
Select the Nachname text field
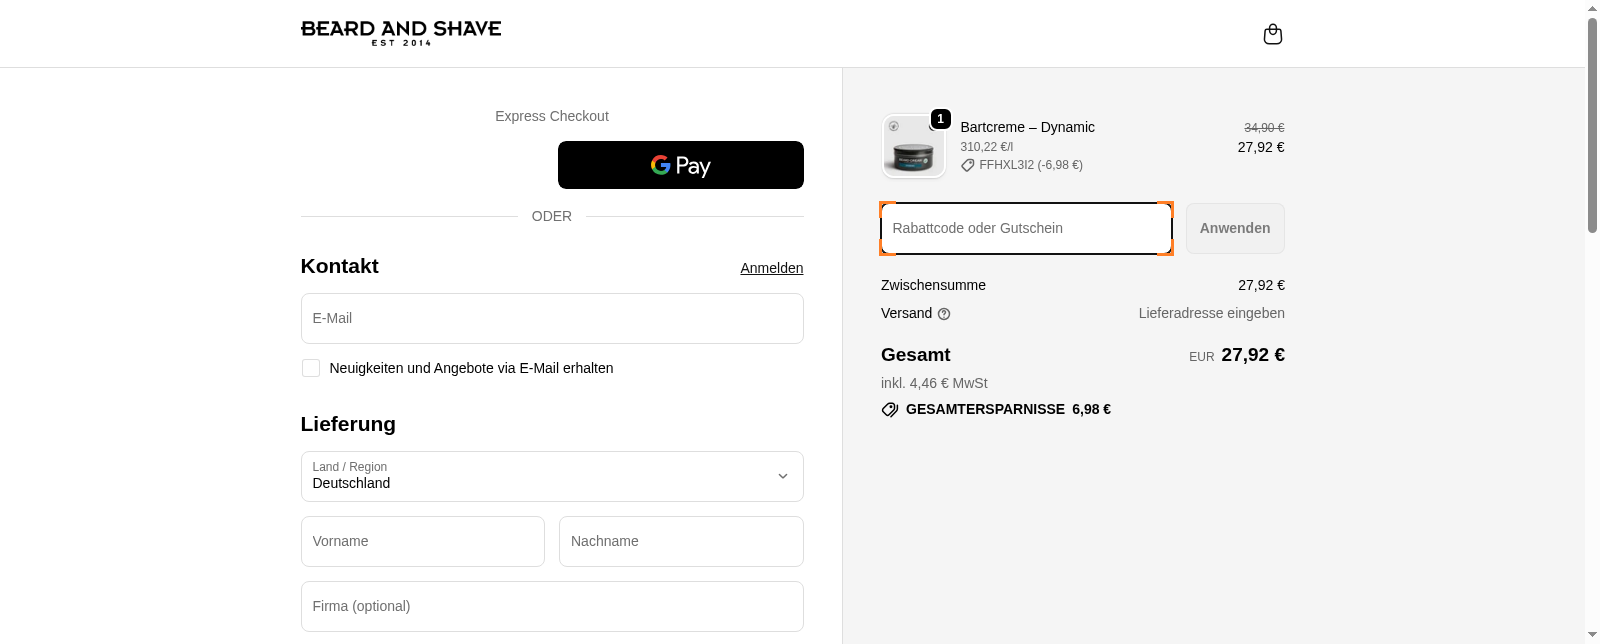tap(681, 541)
